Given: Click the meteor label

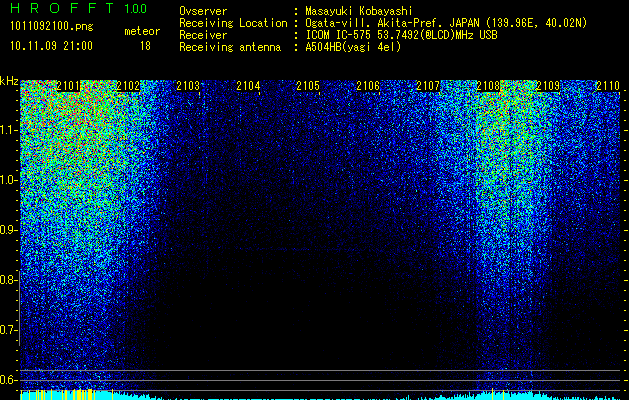Looking at the screenshot, I should pos(142,31).
